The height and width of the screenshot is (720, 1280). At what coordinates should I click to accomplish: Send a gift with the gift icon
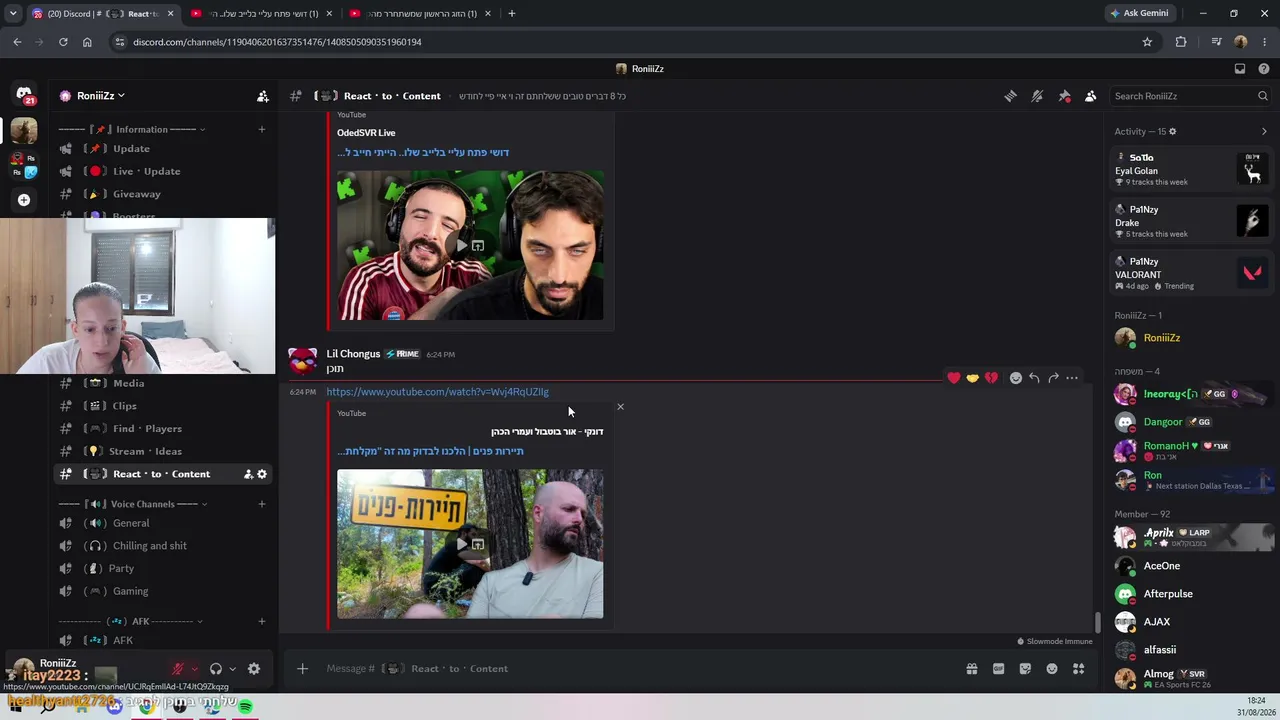coord(971,669)
